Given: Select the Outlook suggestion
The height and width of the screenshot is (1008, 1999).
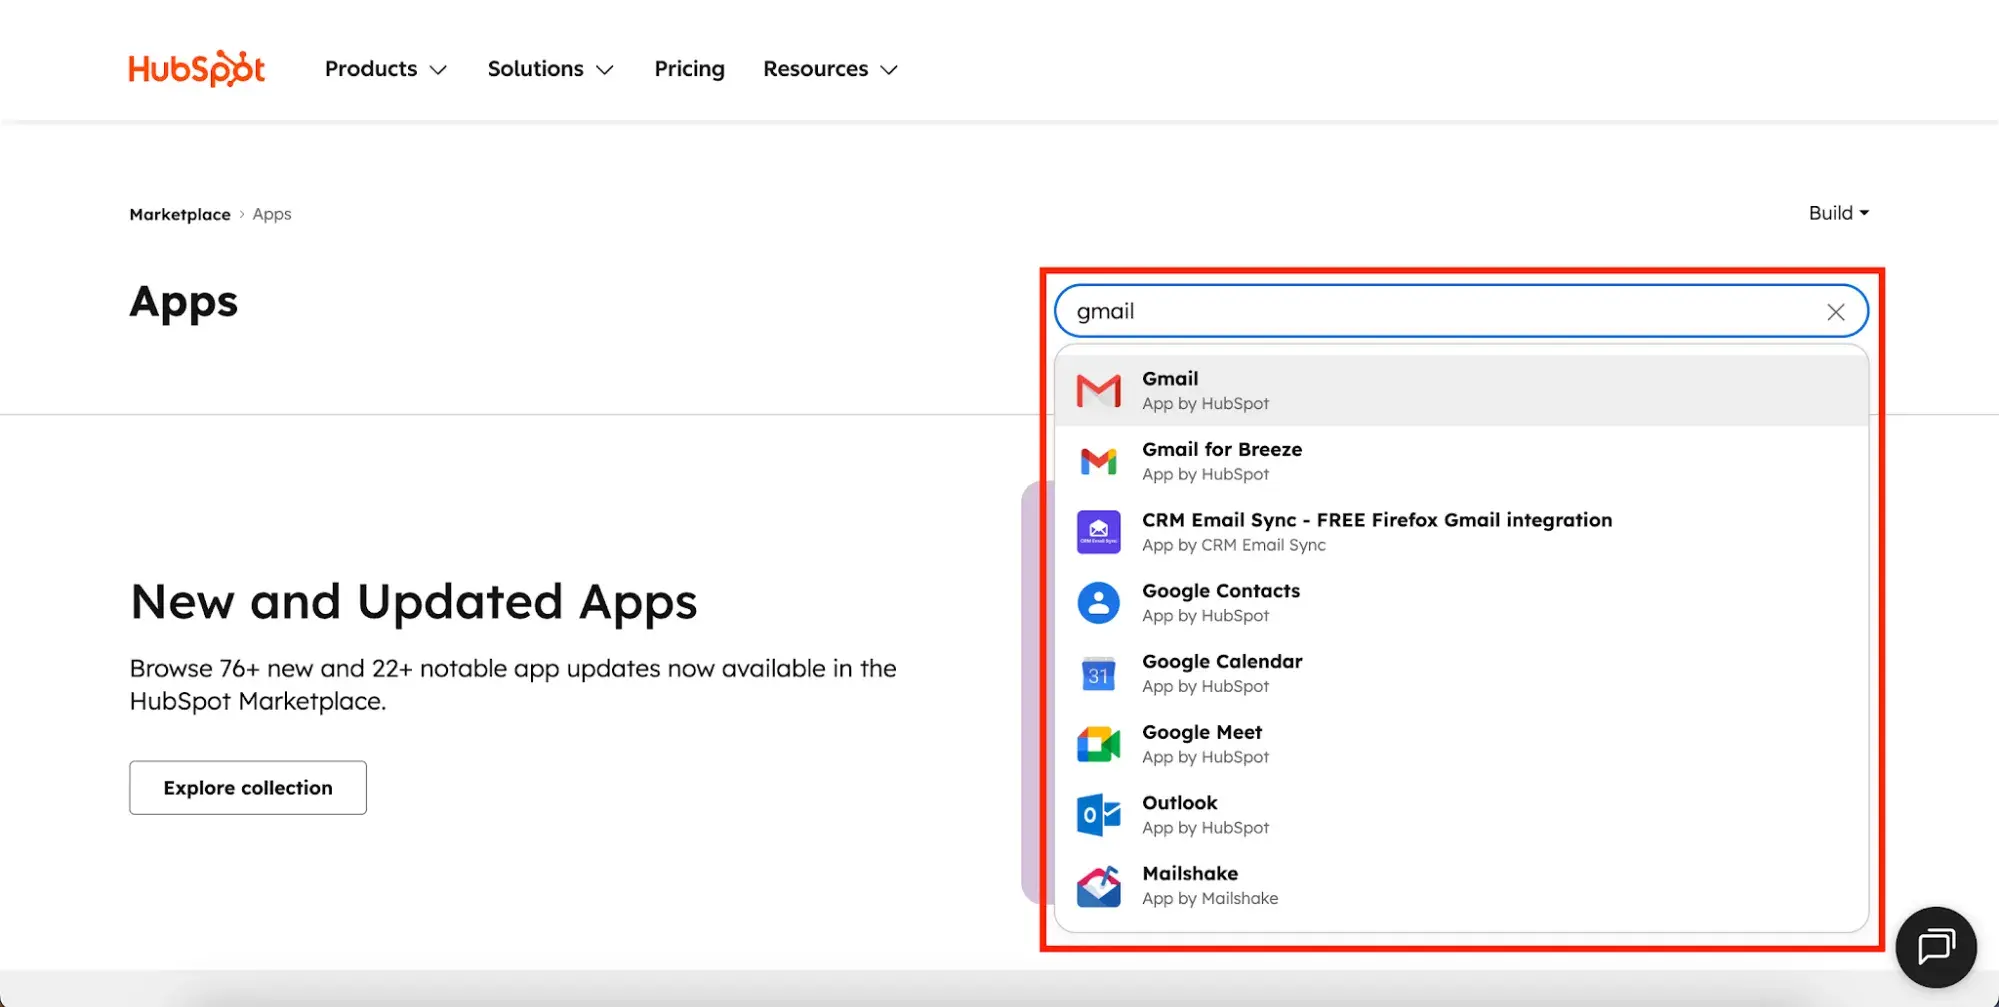Looking at the screenshot, I should (1461, 815).
